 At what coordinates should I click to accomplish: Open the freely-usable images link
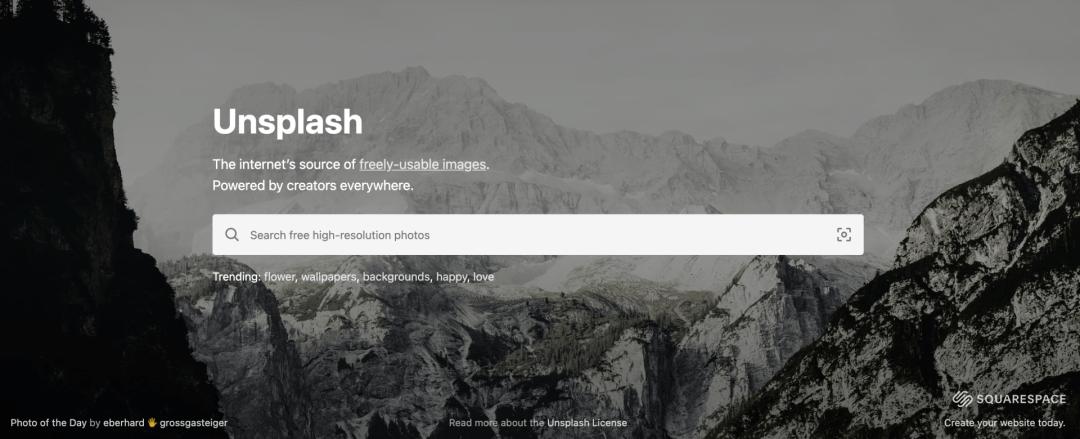[x=423, y=165]
